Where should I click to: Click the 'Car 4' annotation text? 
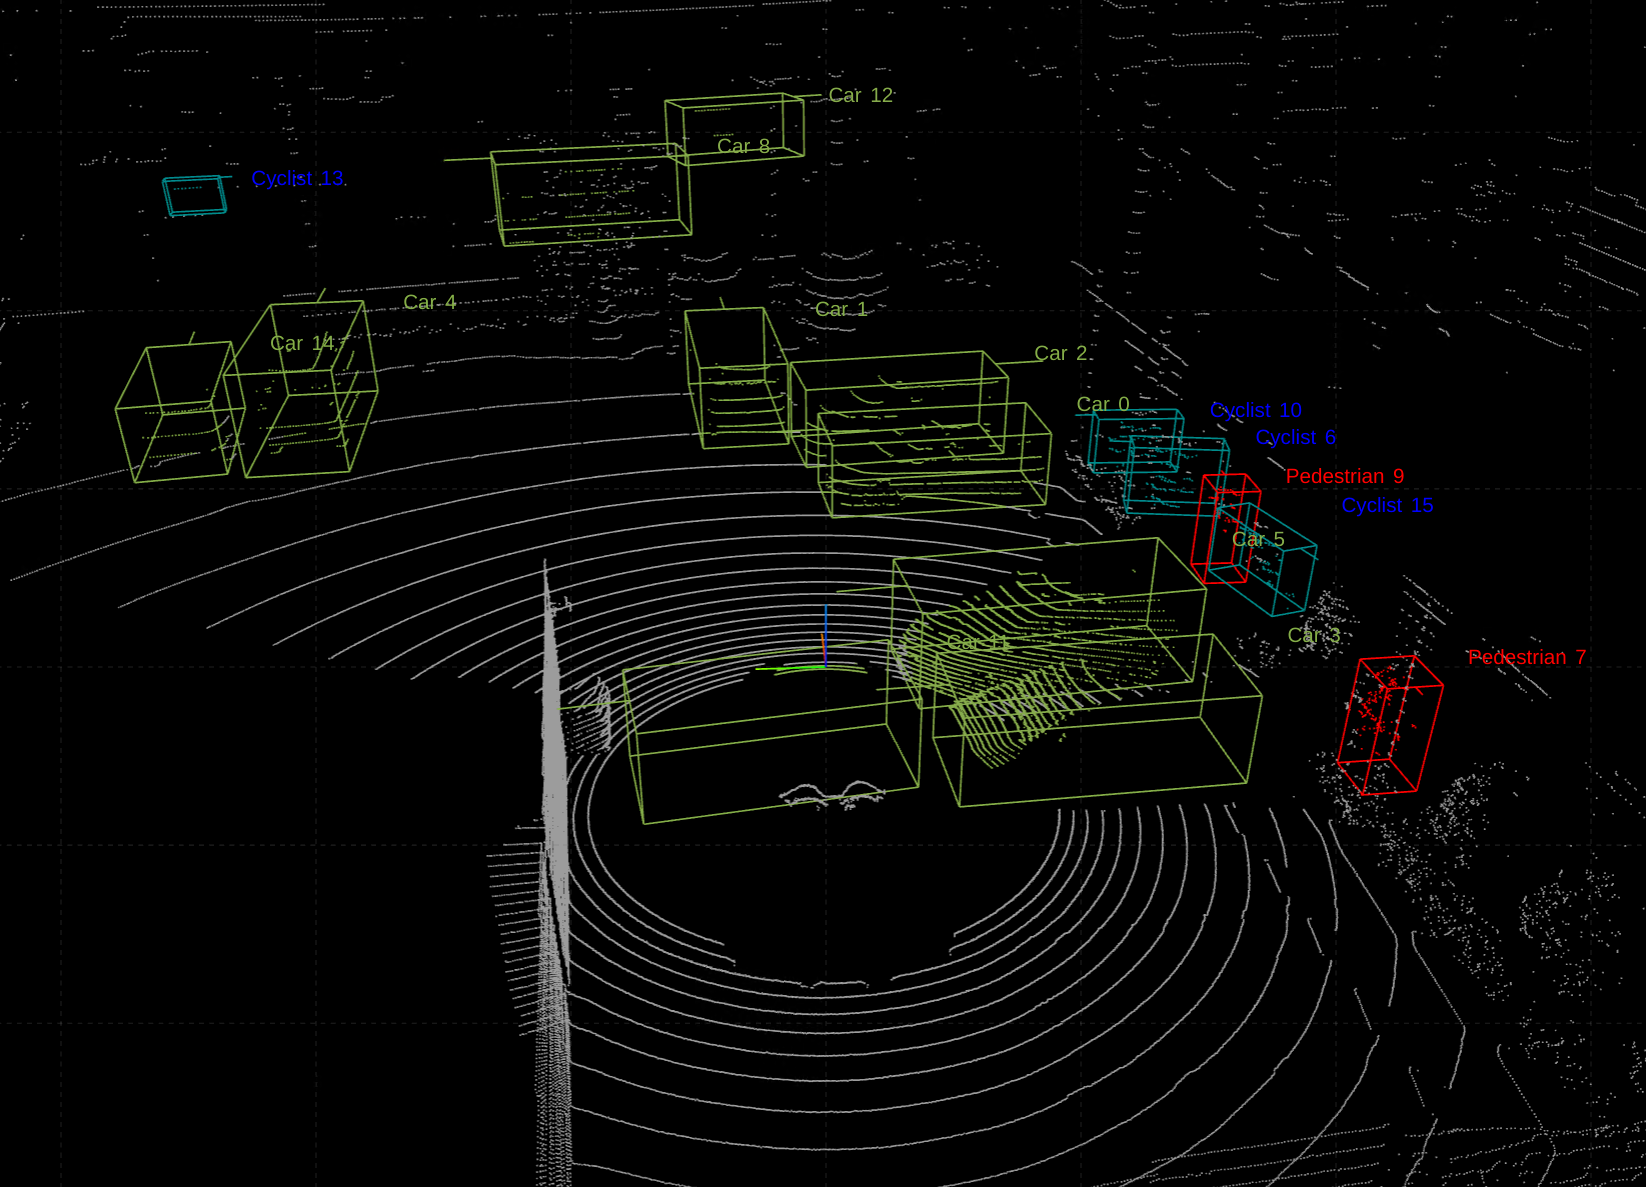coord(429,302)
